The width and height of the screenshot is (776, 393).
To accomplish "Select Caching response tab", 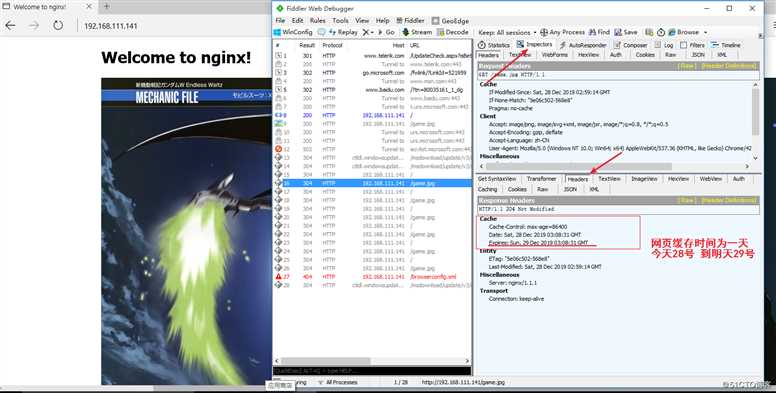I will (487, 189).
